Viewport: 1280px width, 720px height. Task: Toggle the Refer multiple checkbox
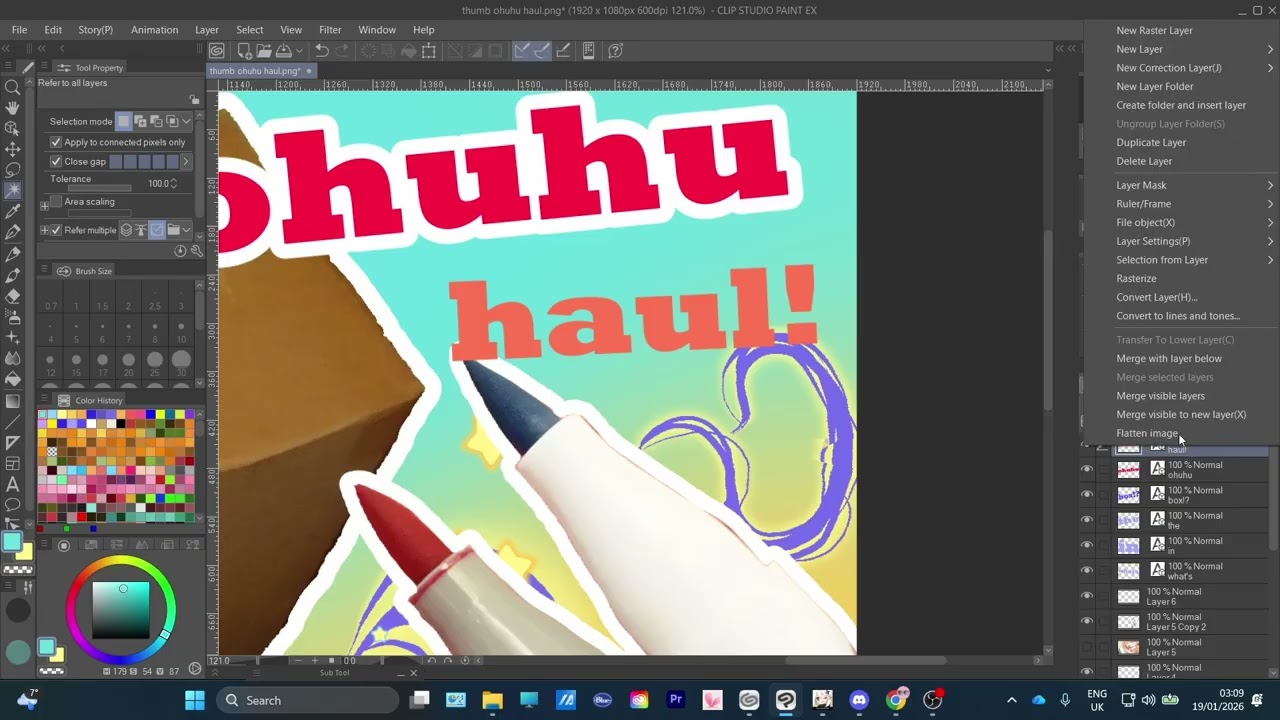click(56, 230)
